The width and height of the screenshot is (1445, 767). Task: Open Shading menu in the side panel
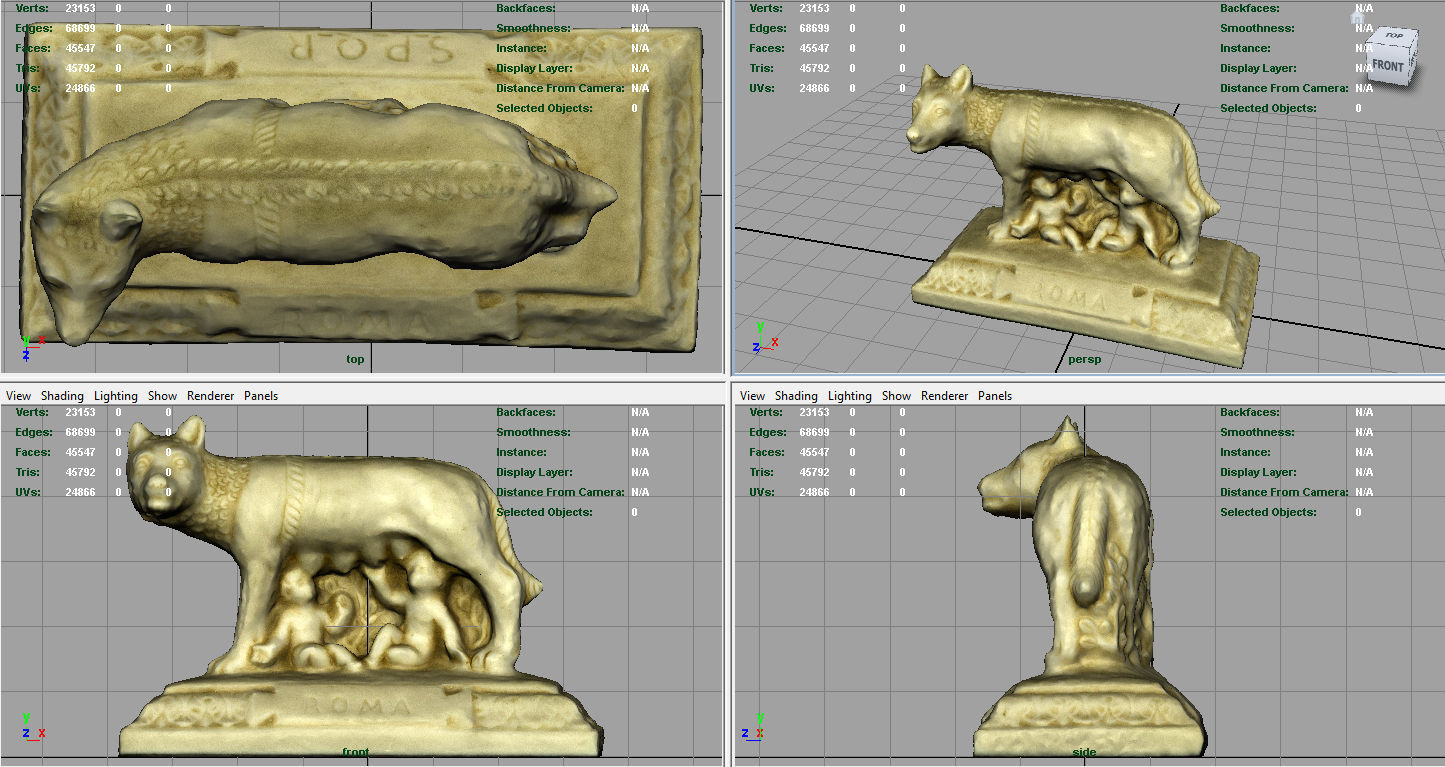[796, 396]
